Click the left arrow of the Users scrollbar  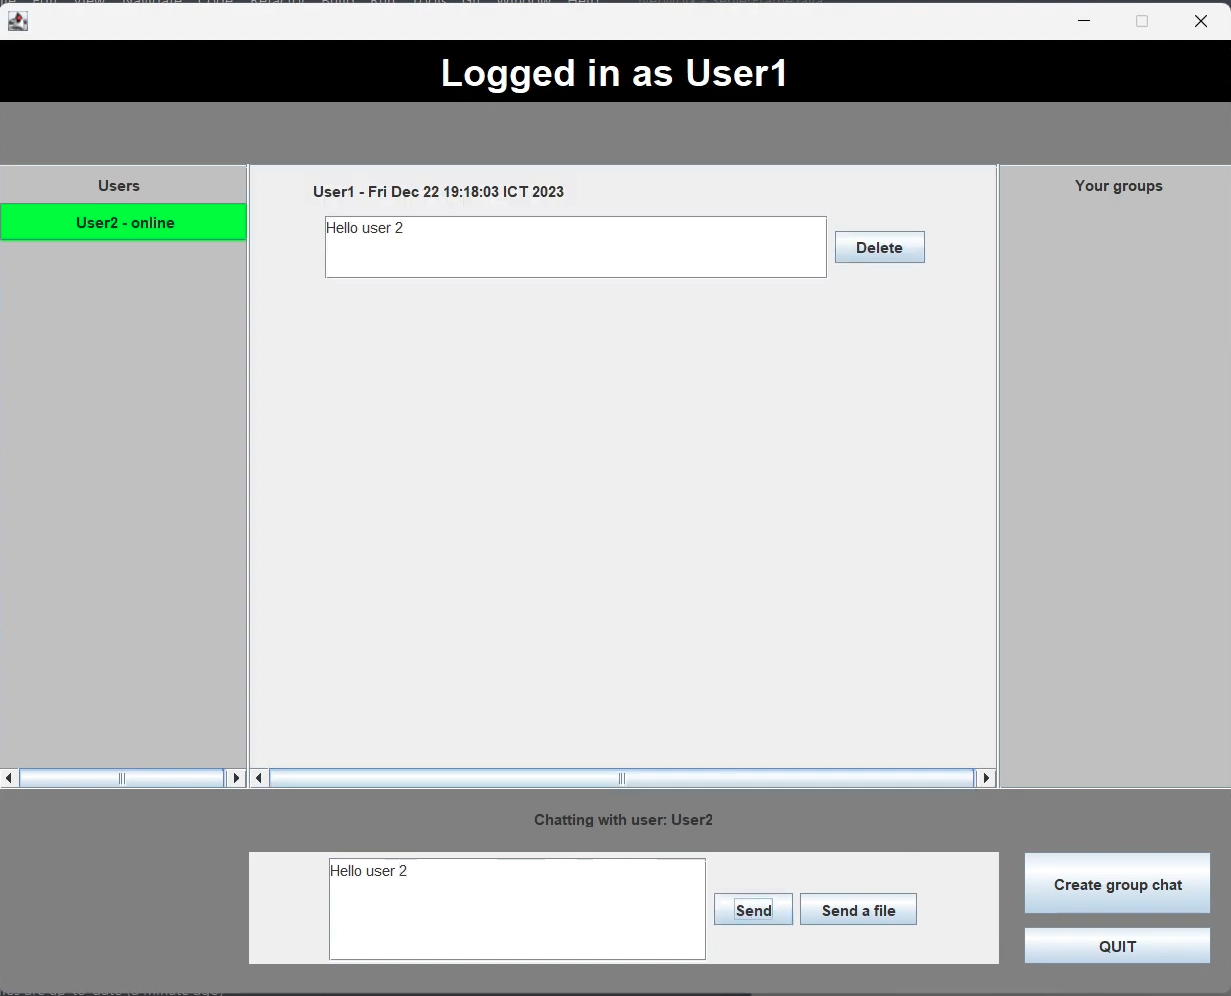point(8,777)
